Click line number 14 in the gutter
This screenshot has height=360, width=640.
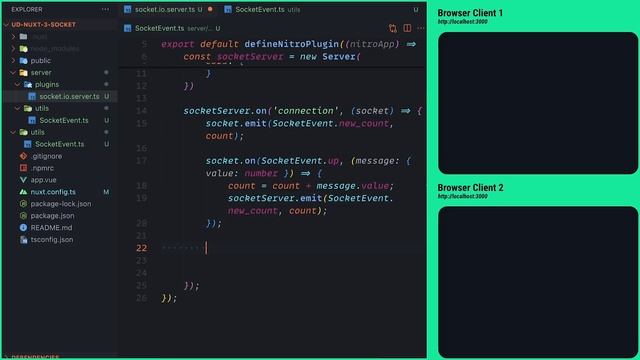pos(142,111)
